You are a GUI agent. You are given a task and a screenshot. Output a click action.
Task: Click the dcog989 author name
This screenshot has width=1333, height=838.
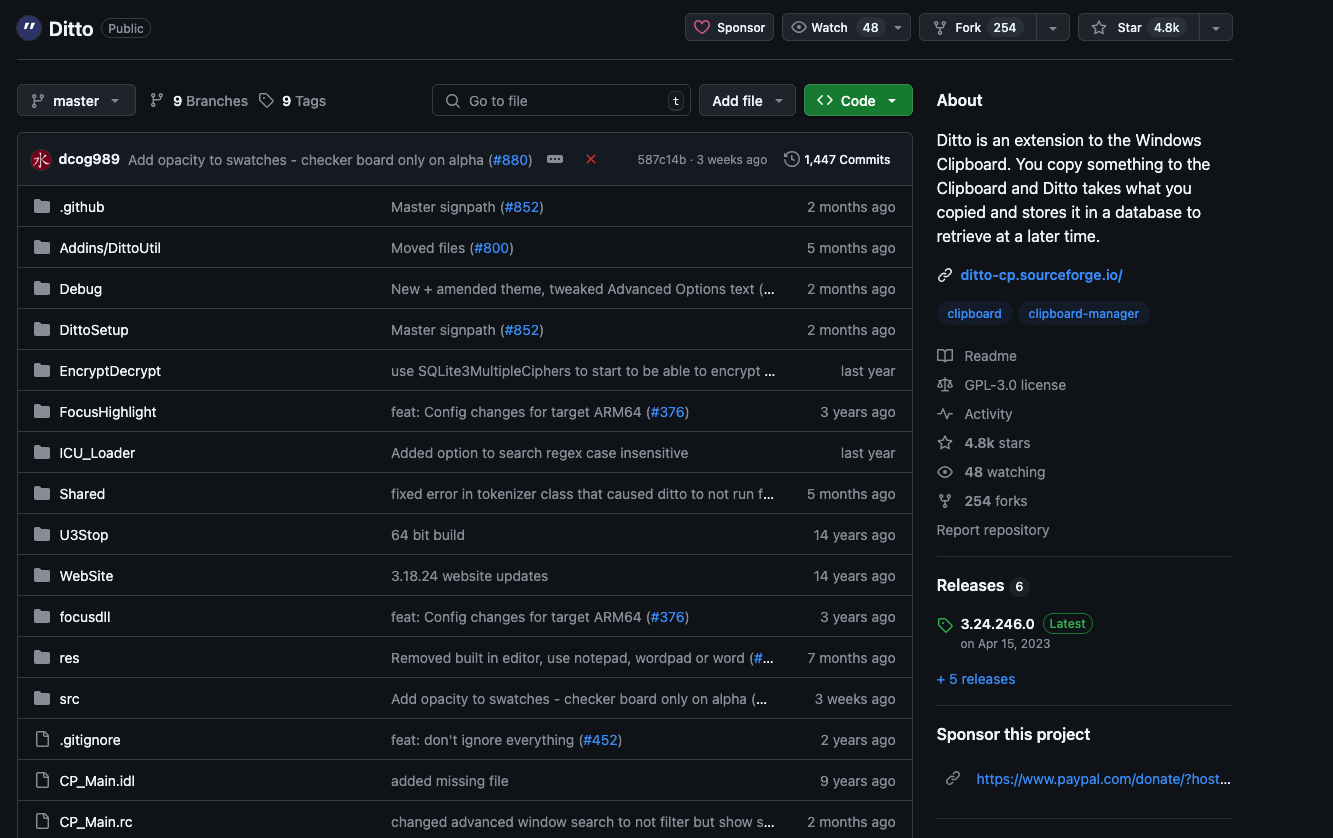click(x=89, y=160)
